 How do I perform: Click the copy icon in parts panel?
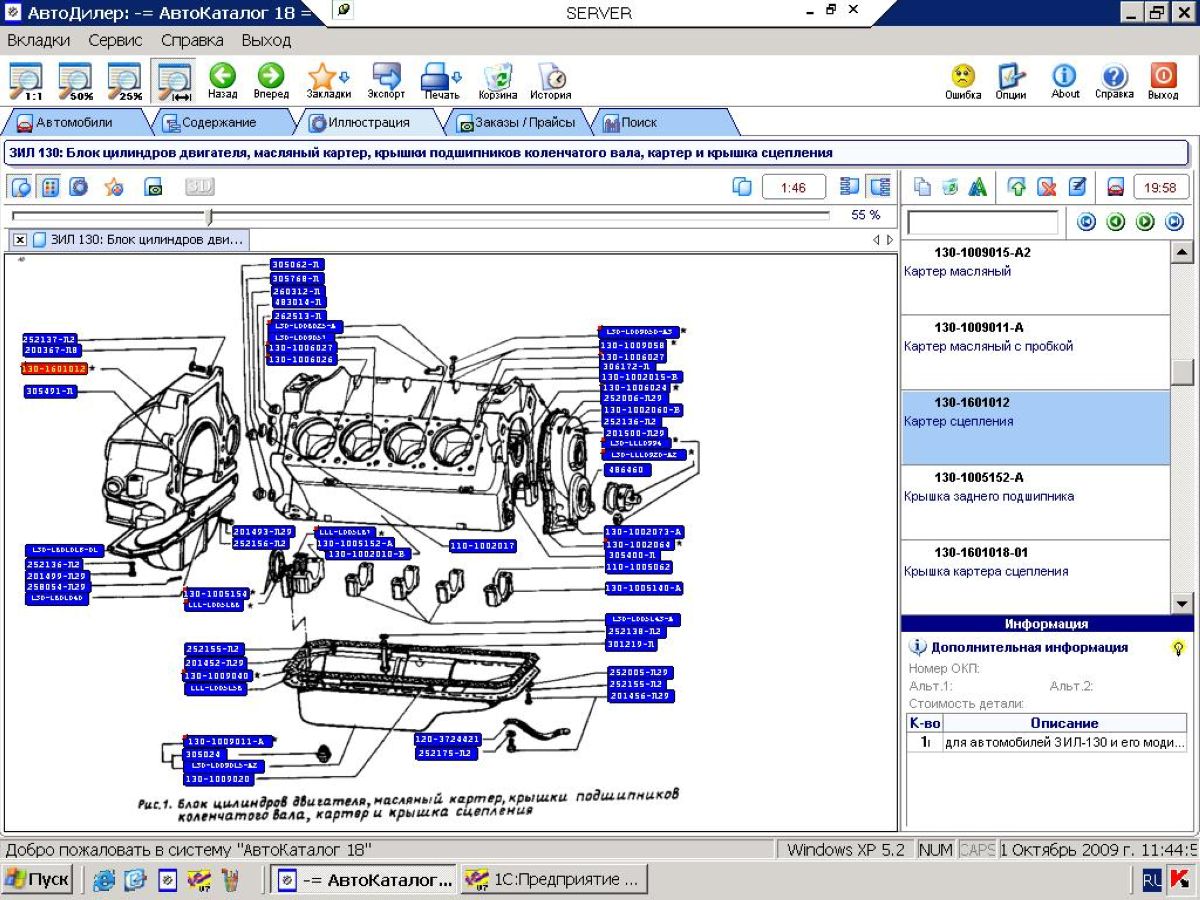point(923,187)
